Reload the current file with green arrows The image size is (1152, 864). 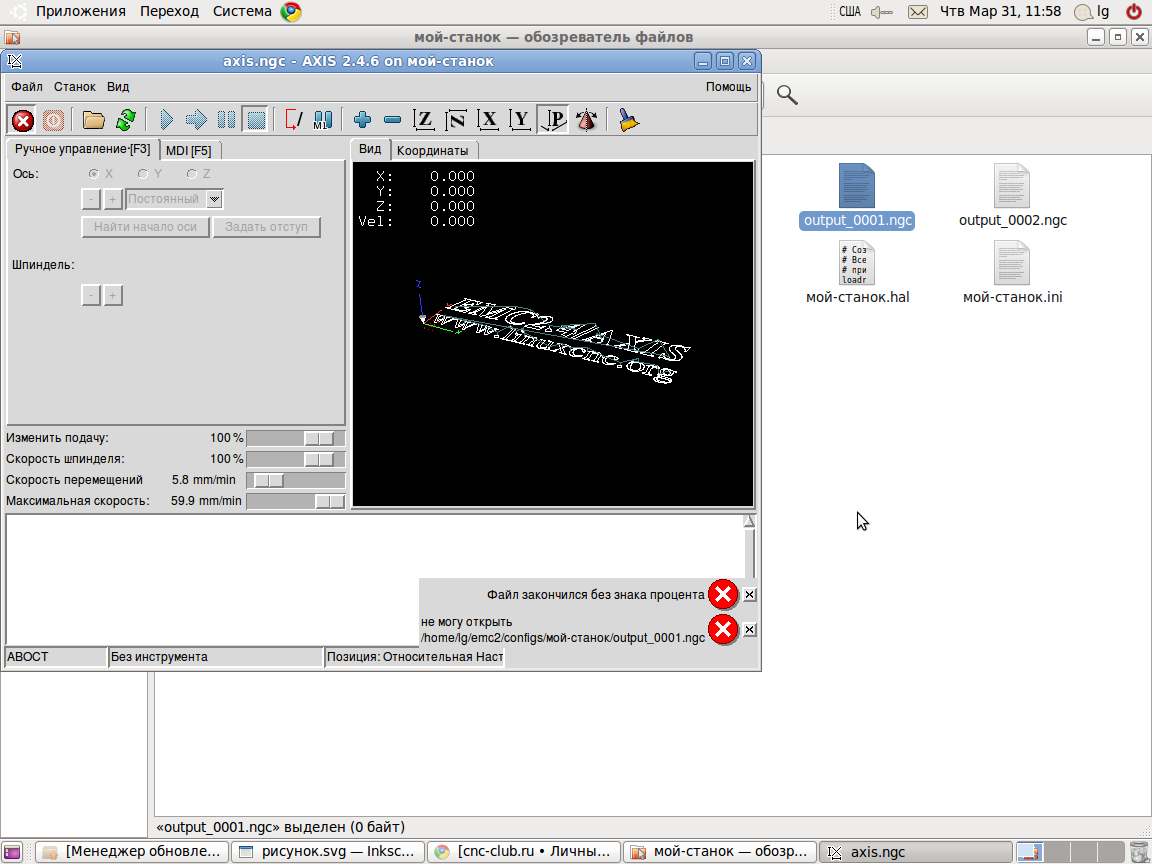tap(126, 120)
